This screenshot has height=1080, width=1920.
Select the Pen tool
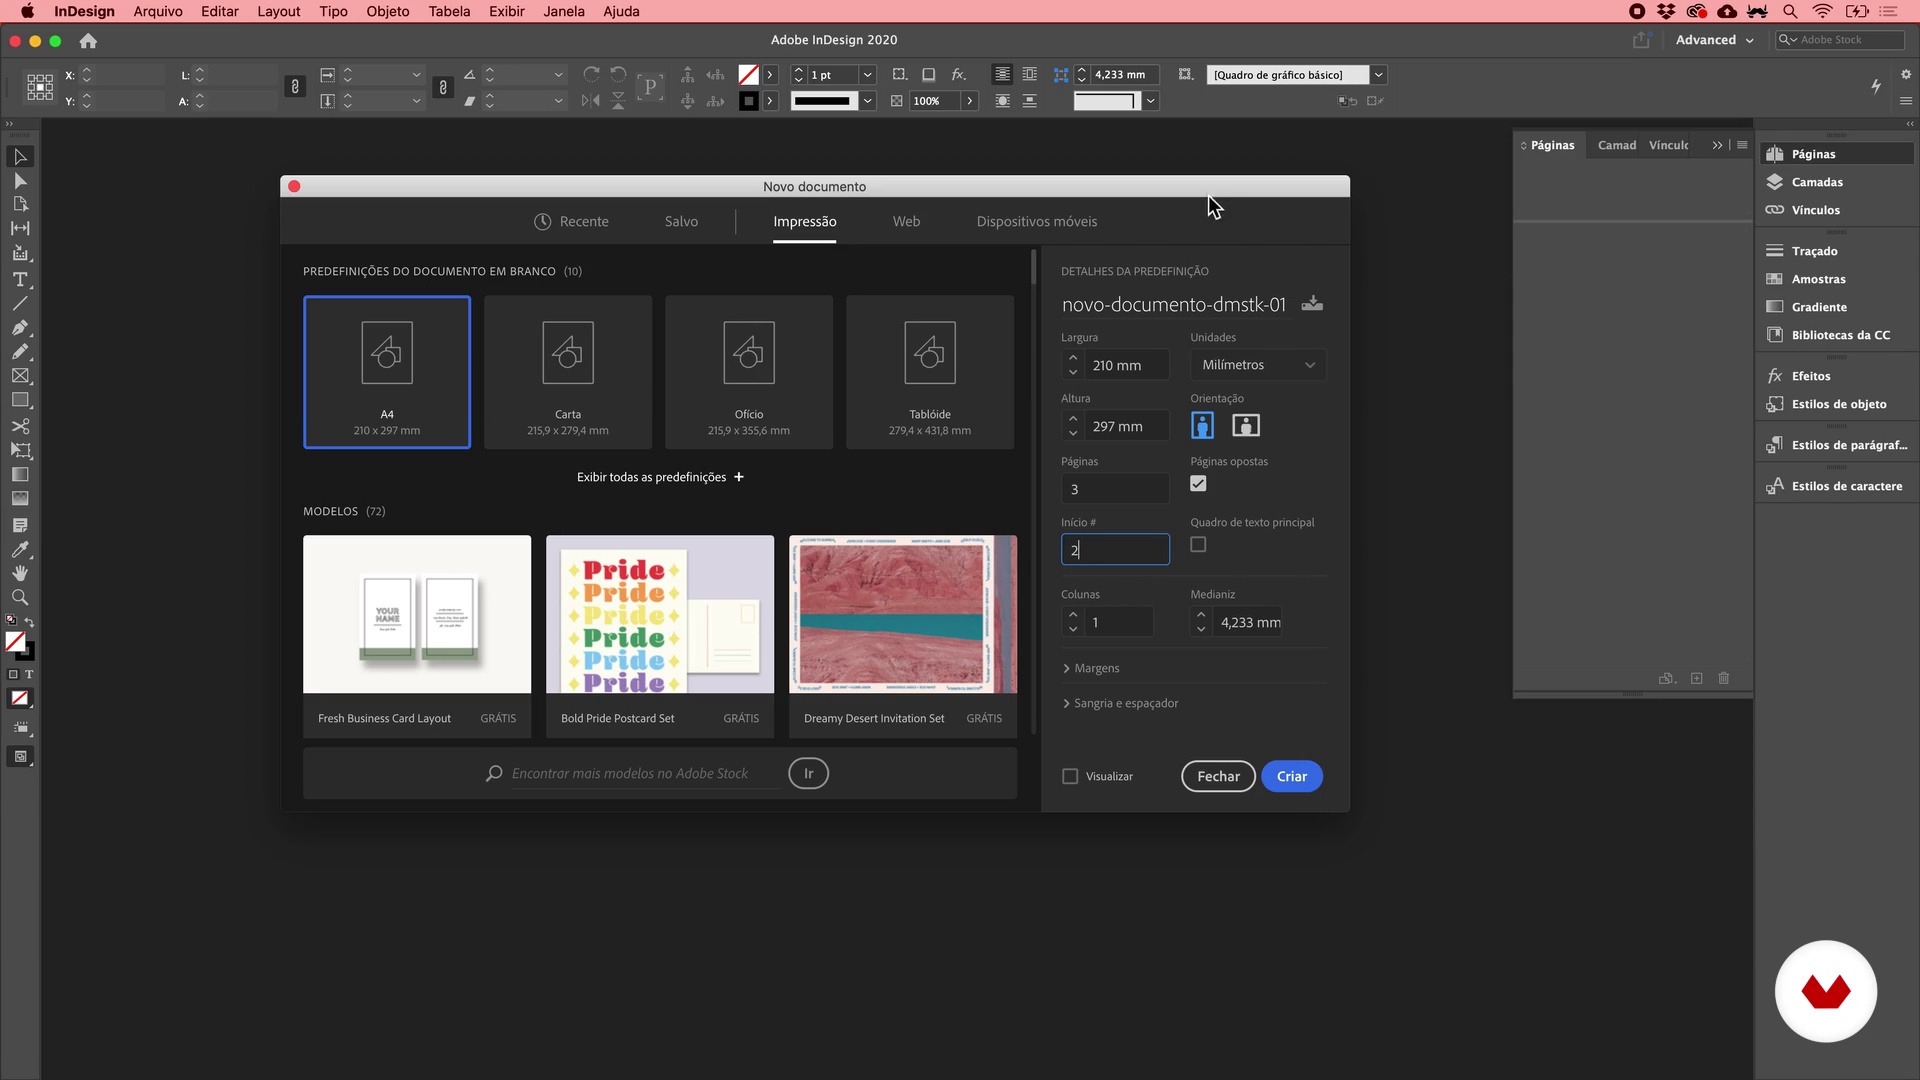tap(20, 327)
